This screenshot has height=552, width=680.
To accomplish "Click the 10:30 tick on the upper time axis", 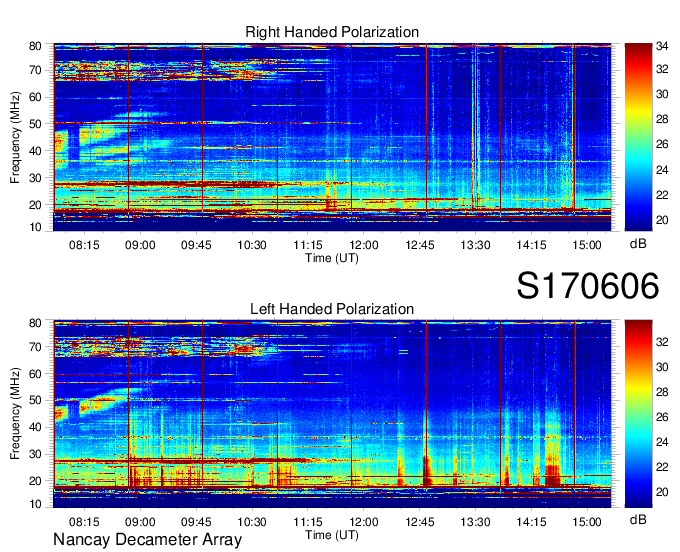I will 252,245.
